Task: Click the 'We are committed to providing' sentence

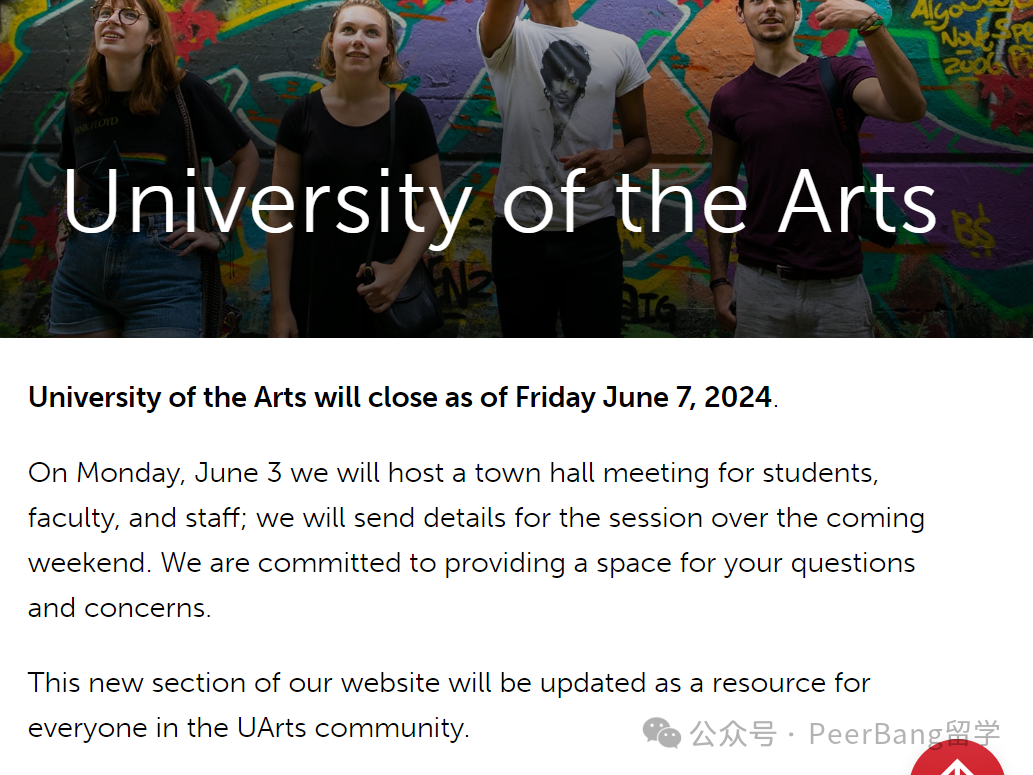Action: 538,563
